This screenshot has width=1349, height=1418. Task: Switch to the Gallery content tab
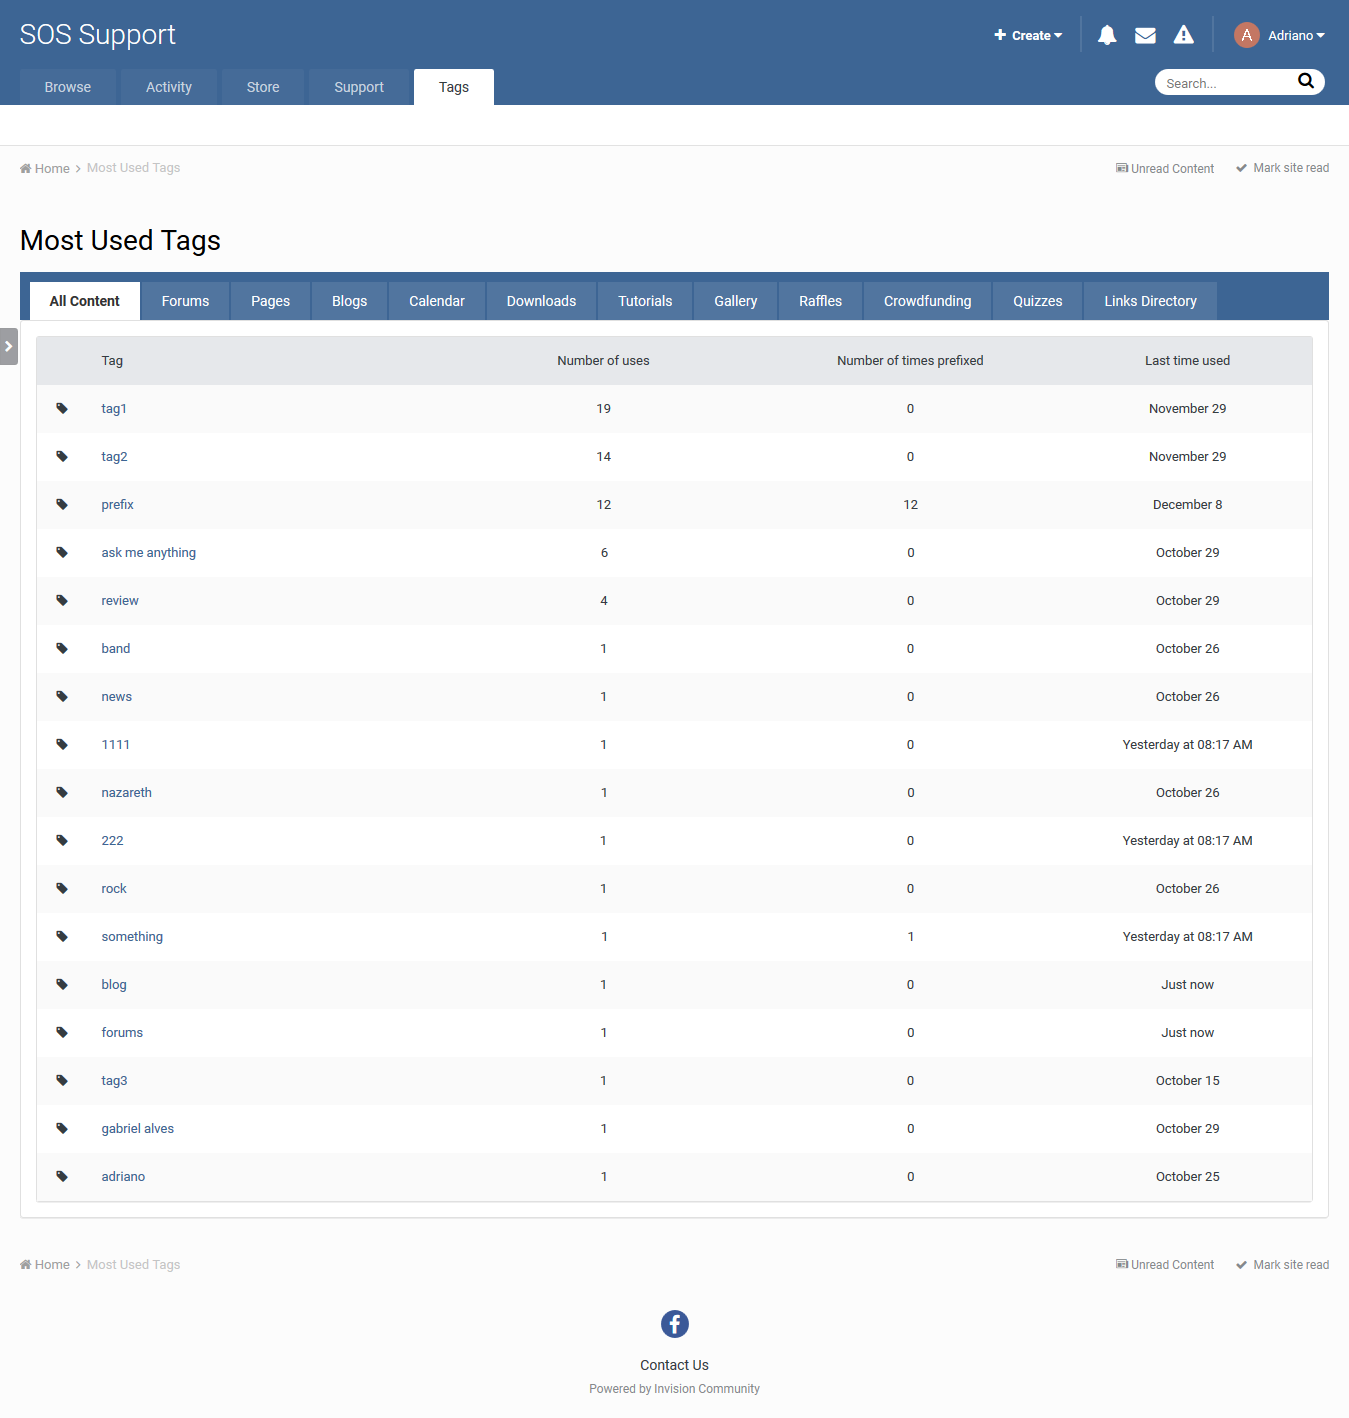[x=735, y=301]
